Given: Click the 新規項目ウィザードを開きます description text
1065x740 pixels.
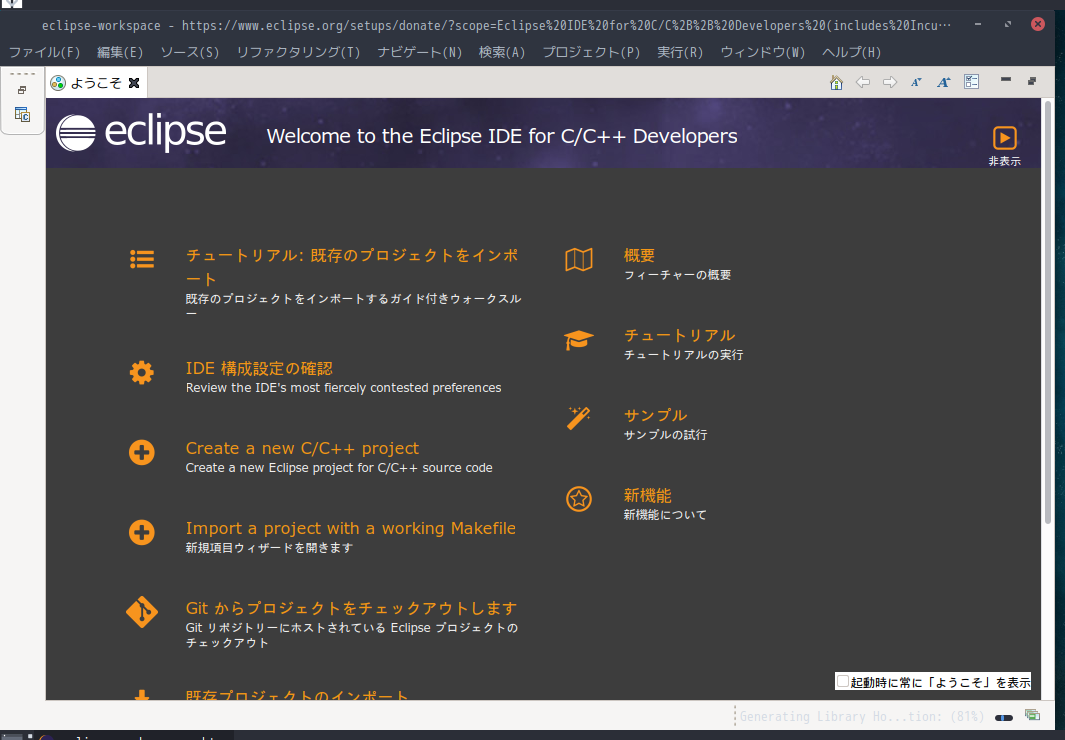Looking at the screenshot, I should click(x=269, y=548).
